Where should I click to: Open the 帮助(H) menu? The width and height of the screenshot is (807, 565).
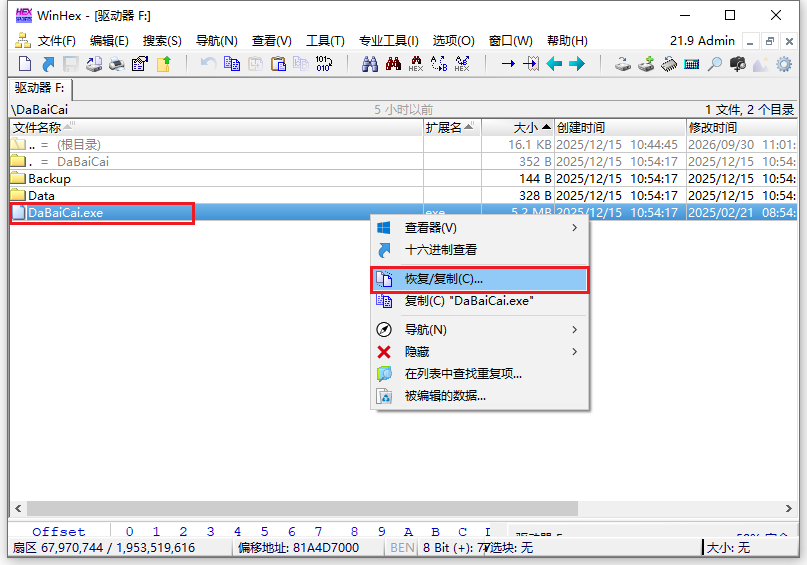pos(567,41)
